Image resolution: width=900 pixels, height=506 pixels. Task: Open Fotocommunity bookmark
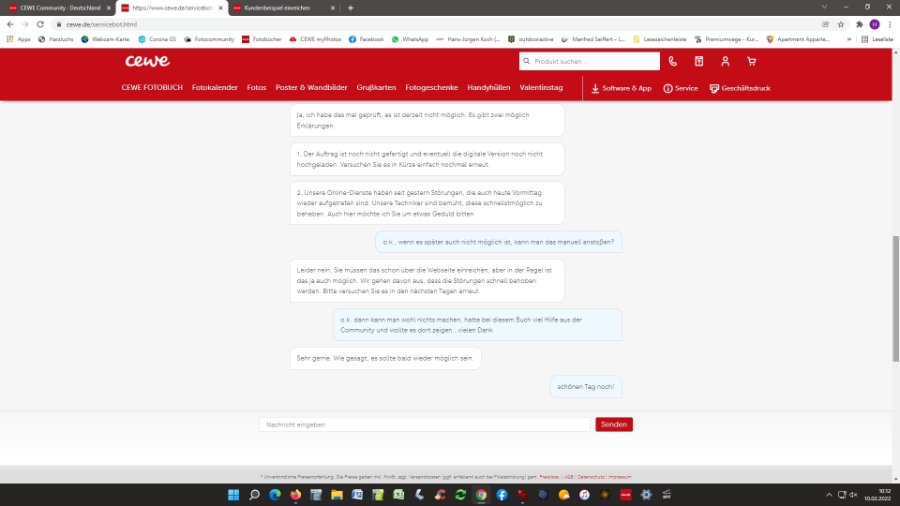point(209,39)
